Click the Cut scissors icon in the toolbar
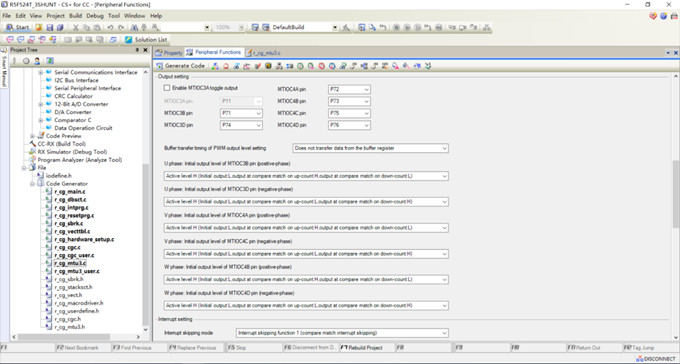680x364 pixels. pos(75,27)
